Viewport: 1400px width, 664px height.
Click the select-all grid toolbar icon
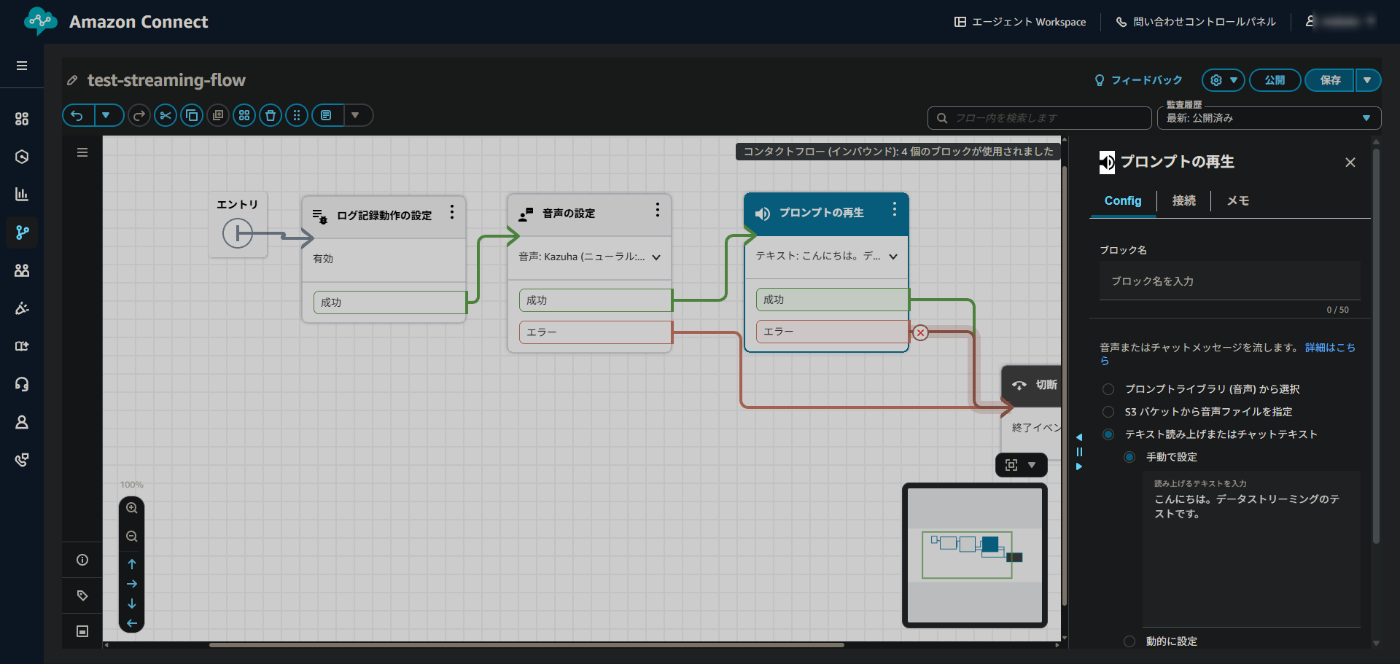[x=244, y=115]
